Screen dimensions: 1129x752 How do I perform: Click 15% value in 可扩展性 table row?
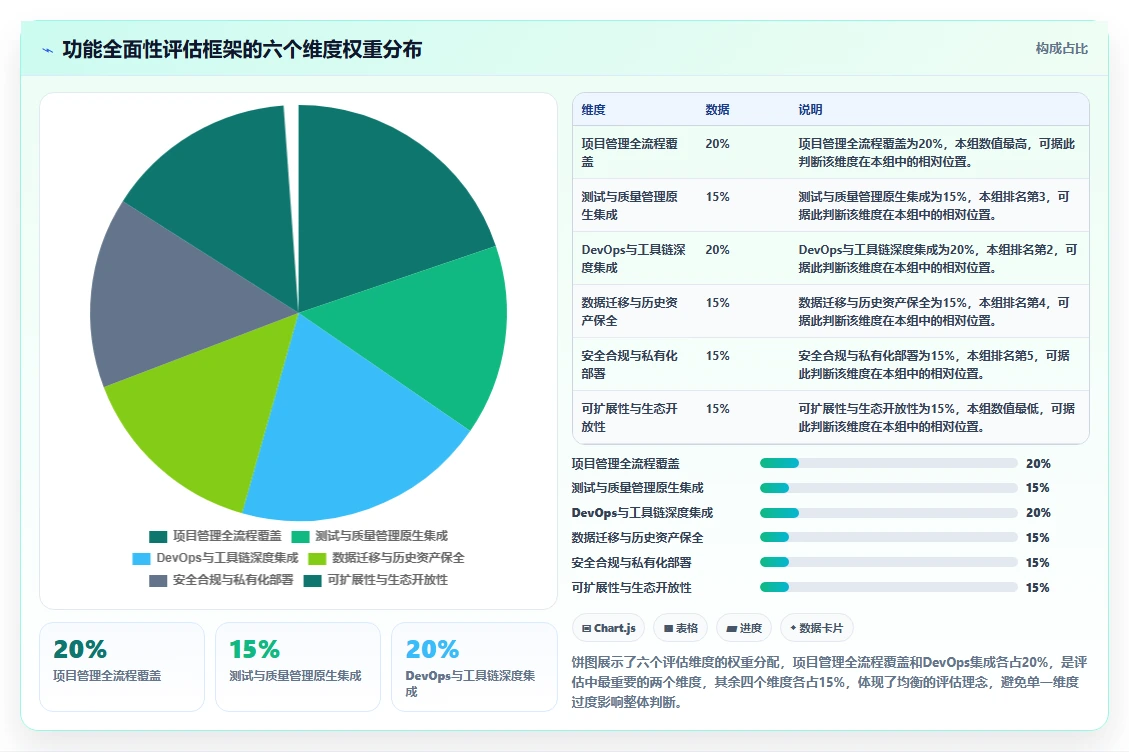click(x=717, y=408)
